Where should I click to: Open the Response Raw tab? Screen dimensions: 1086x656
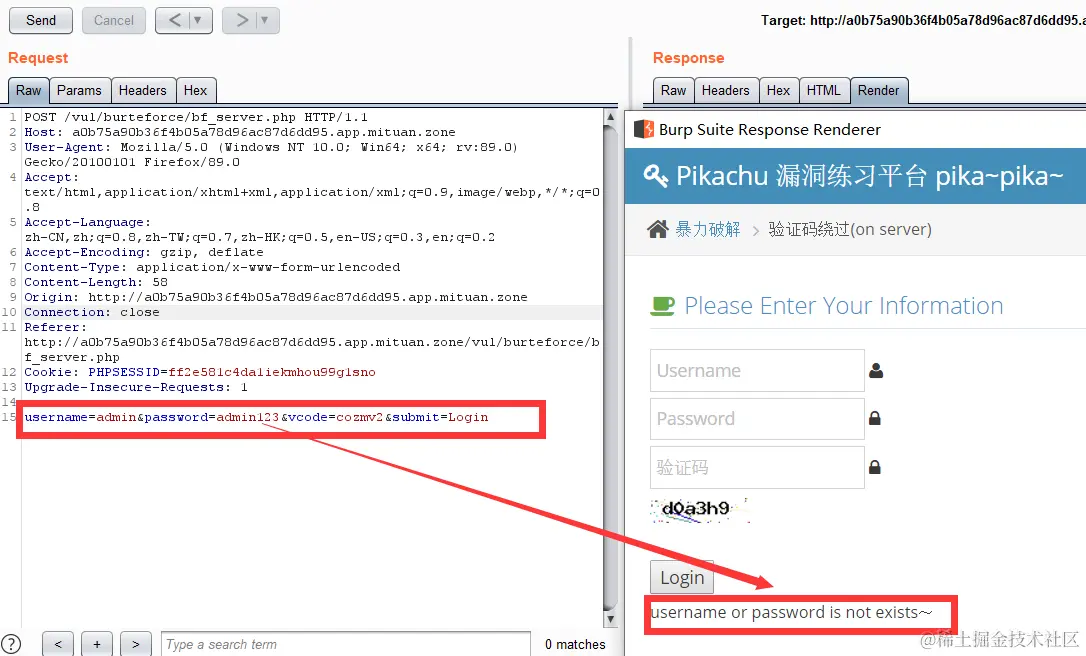click(673, 91)
